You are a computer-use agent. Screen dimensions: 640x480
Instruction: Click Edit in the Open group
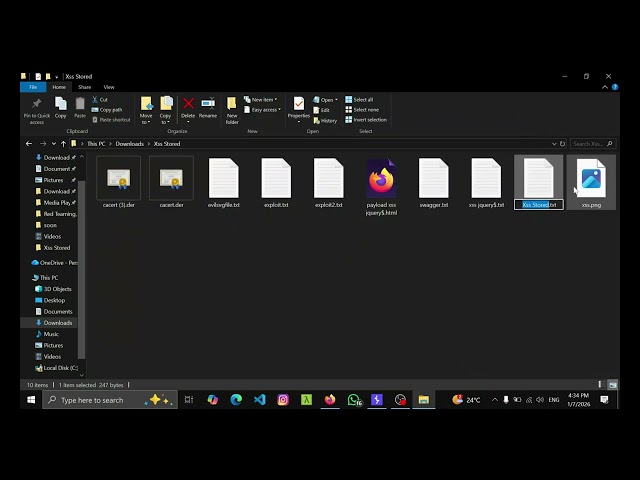point(321,110)
